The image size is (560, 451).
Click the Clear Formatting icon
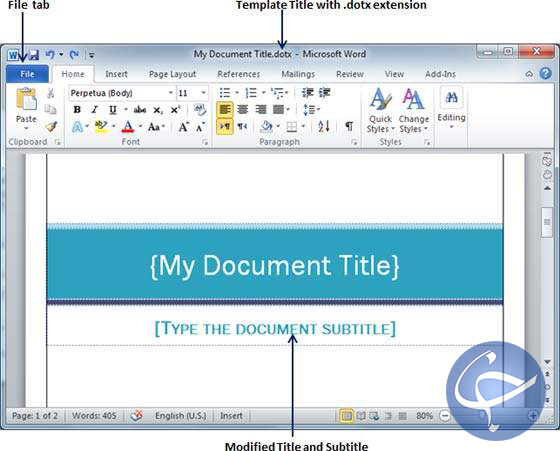pyautogui.click(x=200, y=110)
